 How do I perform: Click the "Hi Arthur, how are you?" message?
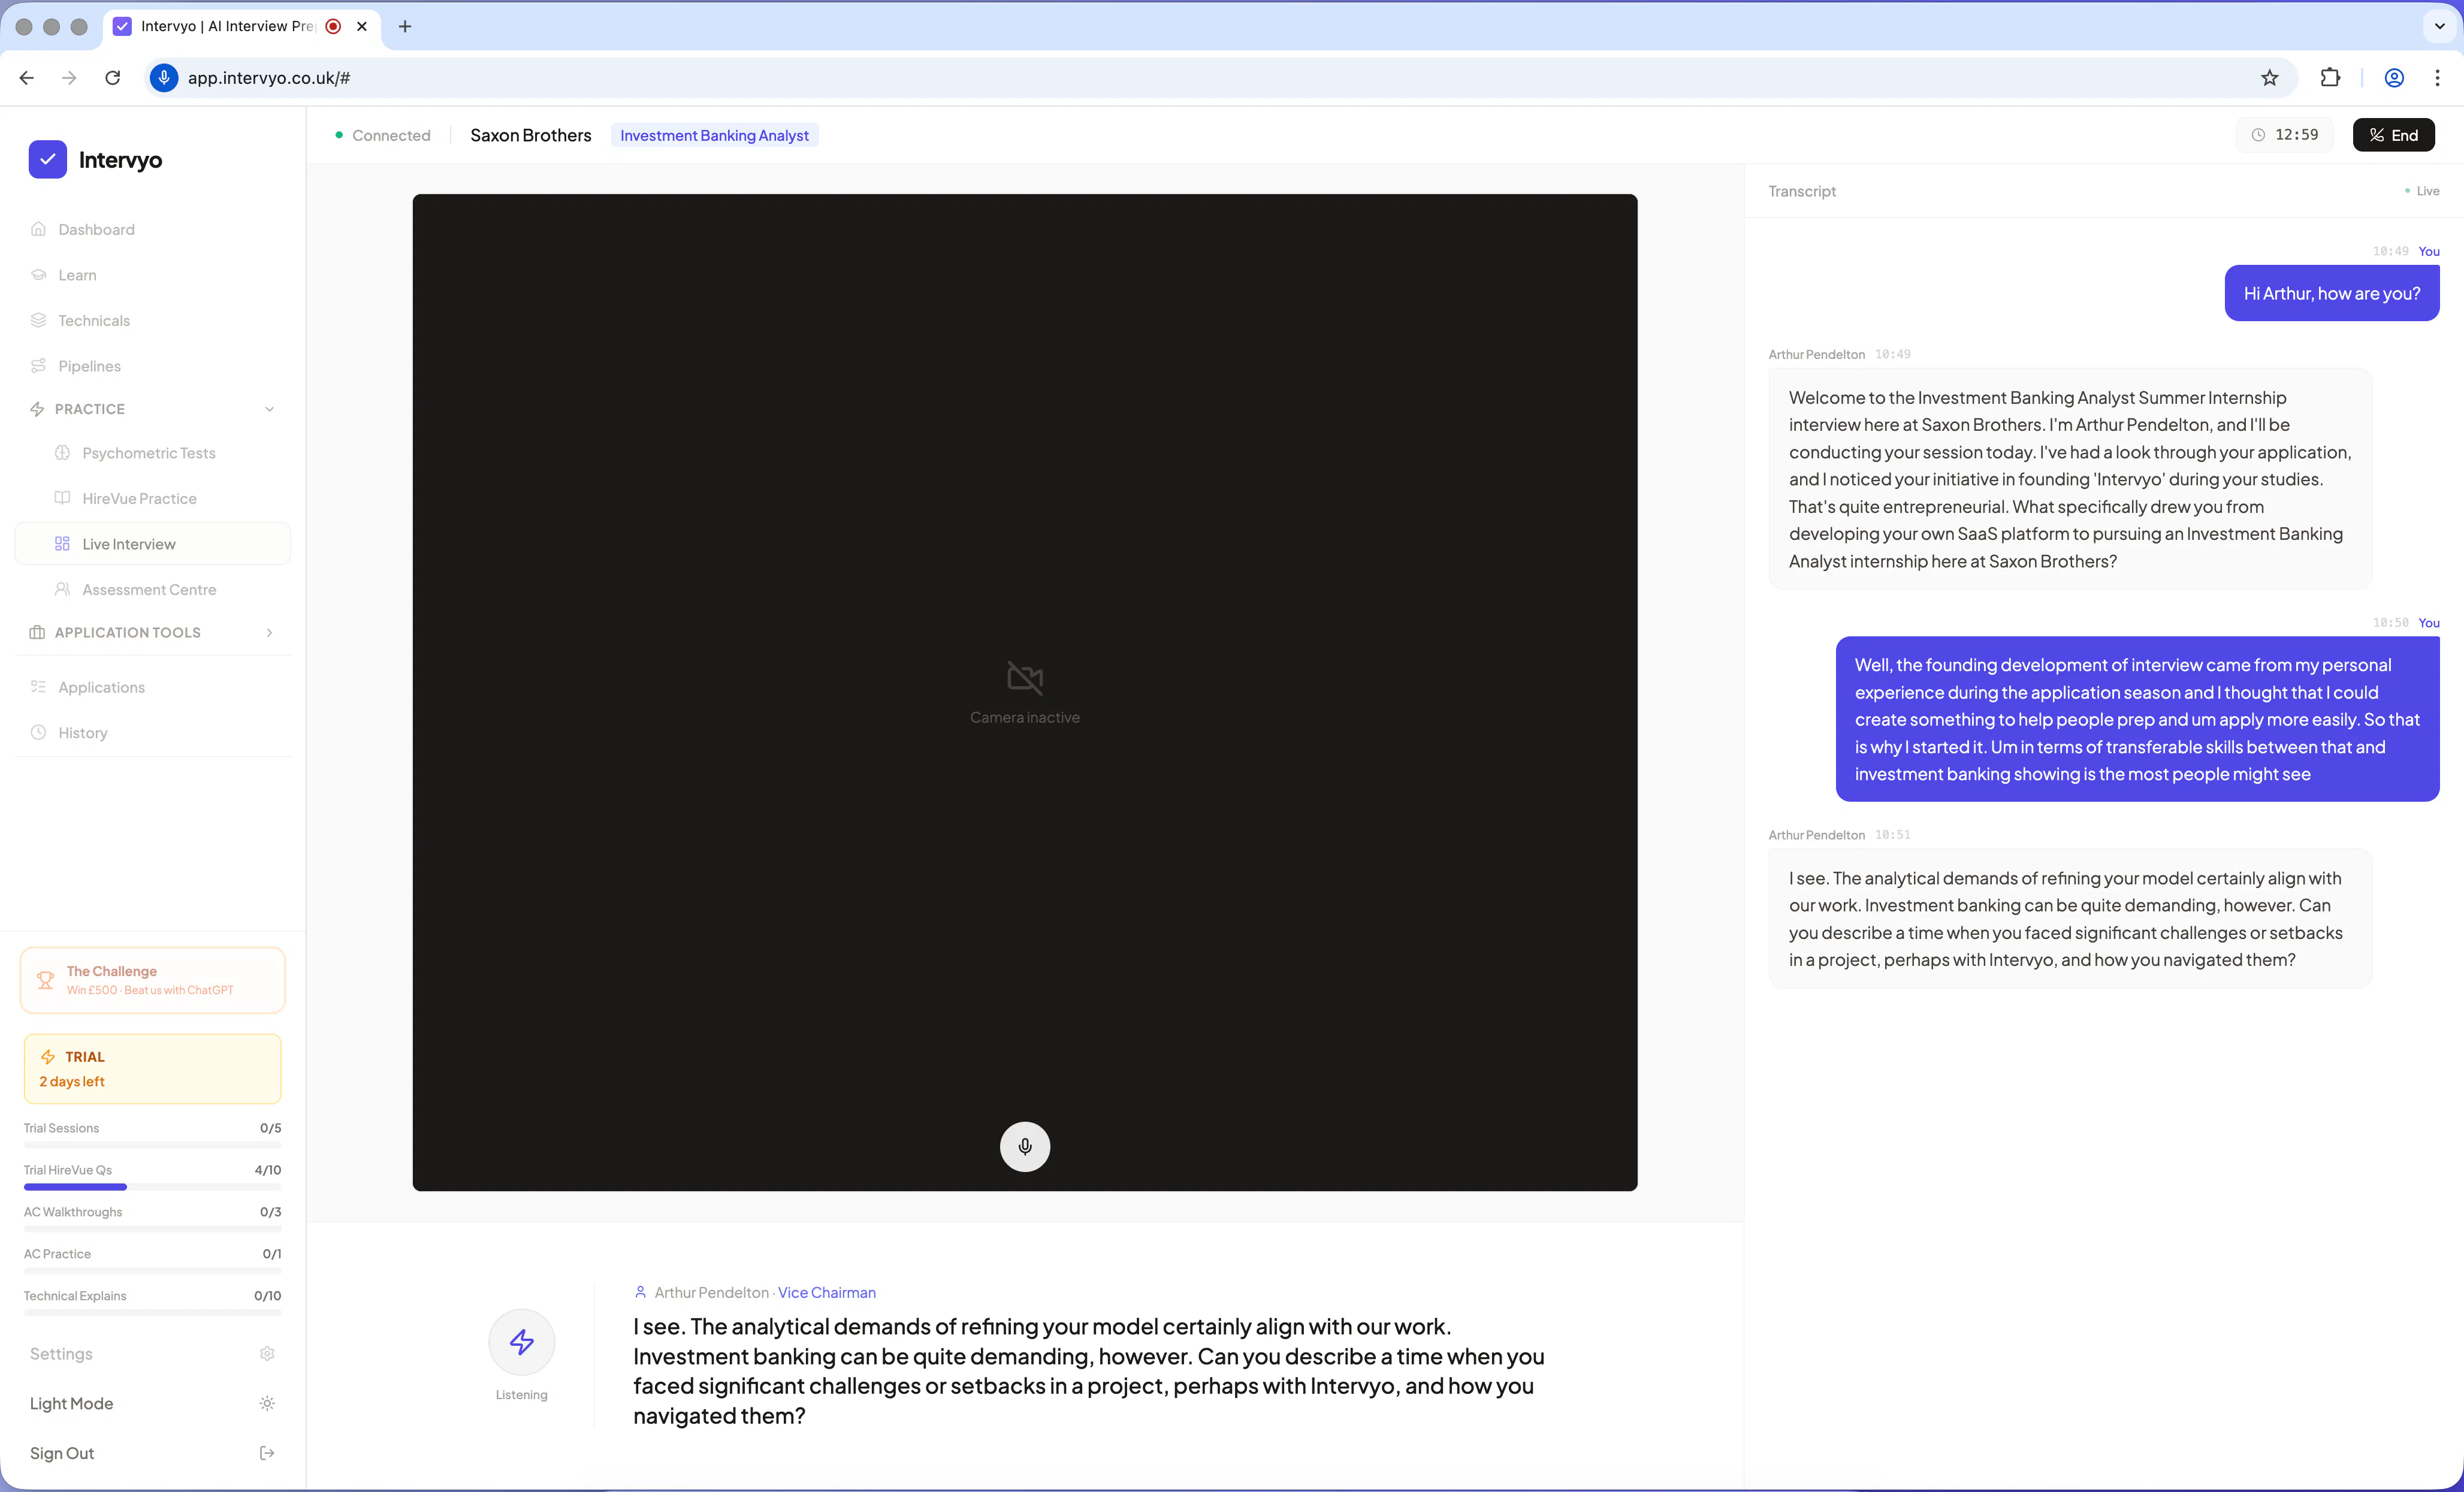2332,293
